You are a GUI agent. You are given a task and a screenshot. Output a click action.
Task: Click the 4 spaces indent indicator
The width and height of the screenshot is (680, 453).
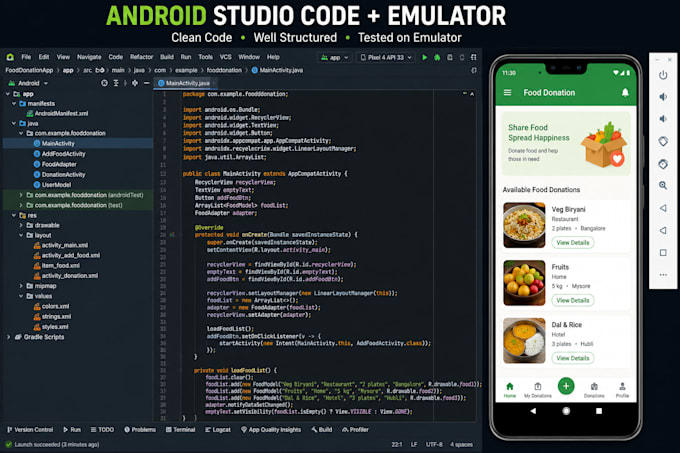(461, 444)
